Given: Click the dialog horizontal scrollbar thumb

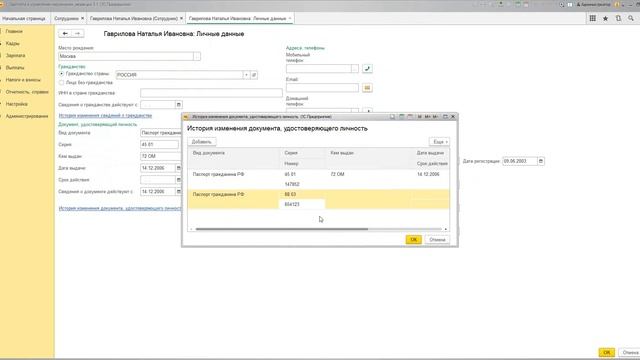Looking at the screenshot, I should pos(282,229).
